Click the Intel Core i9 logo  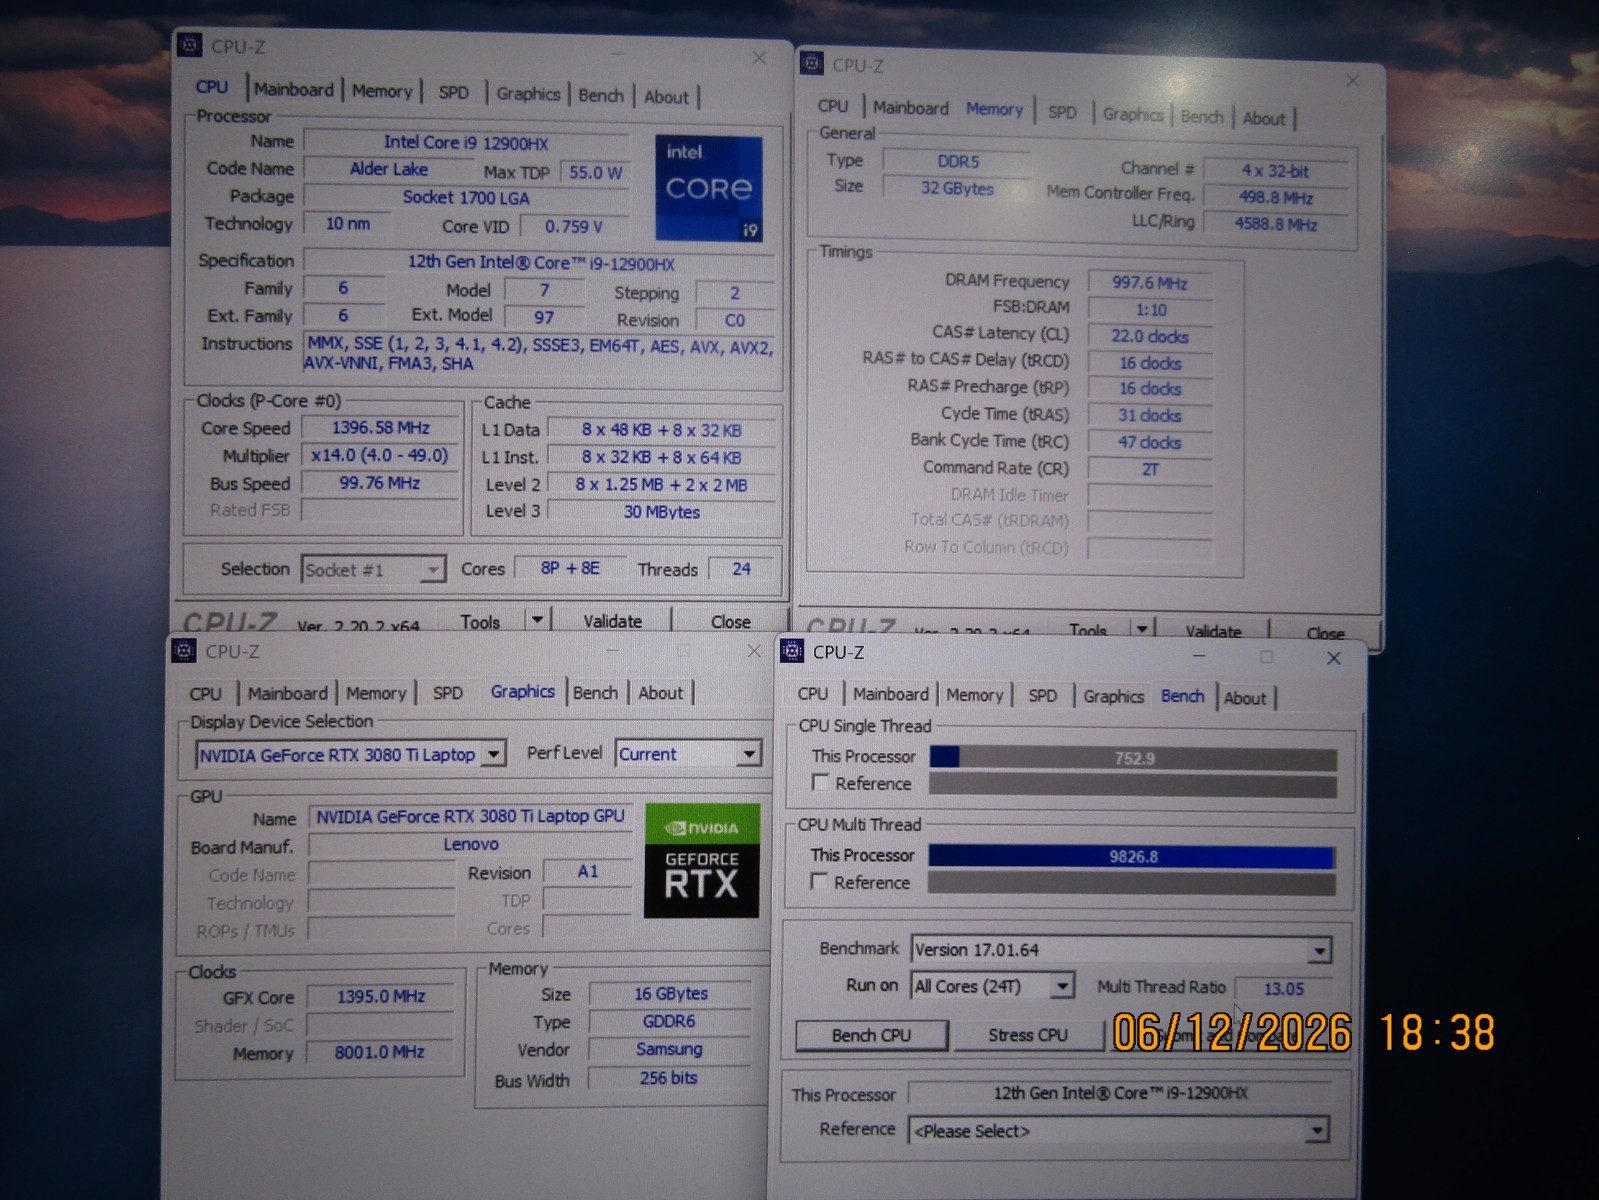pyautogui.click(x=709, y=188)
